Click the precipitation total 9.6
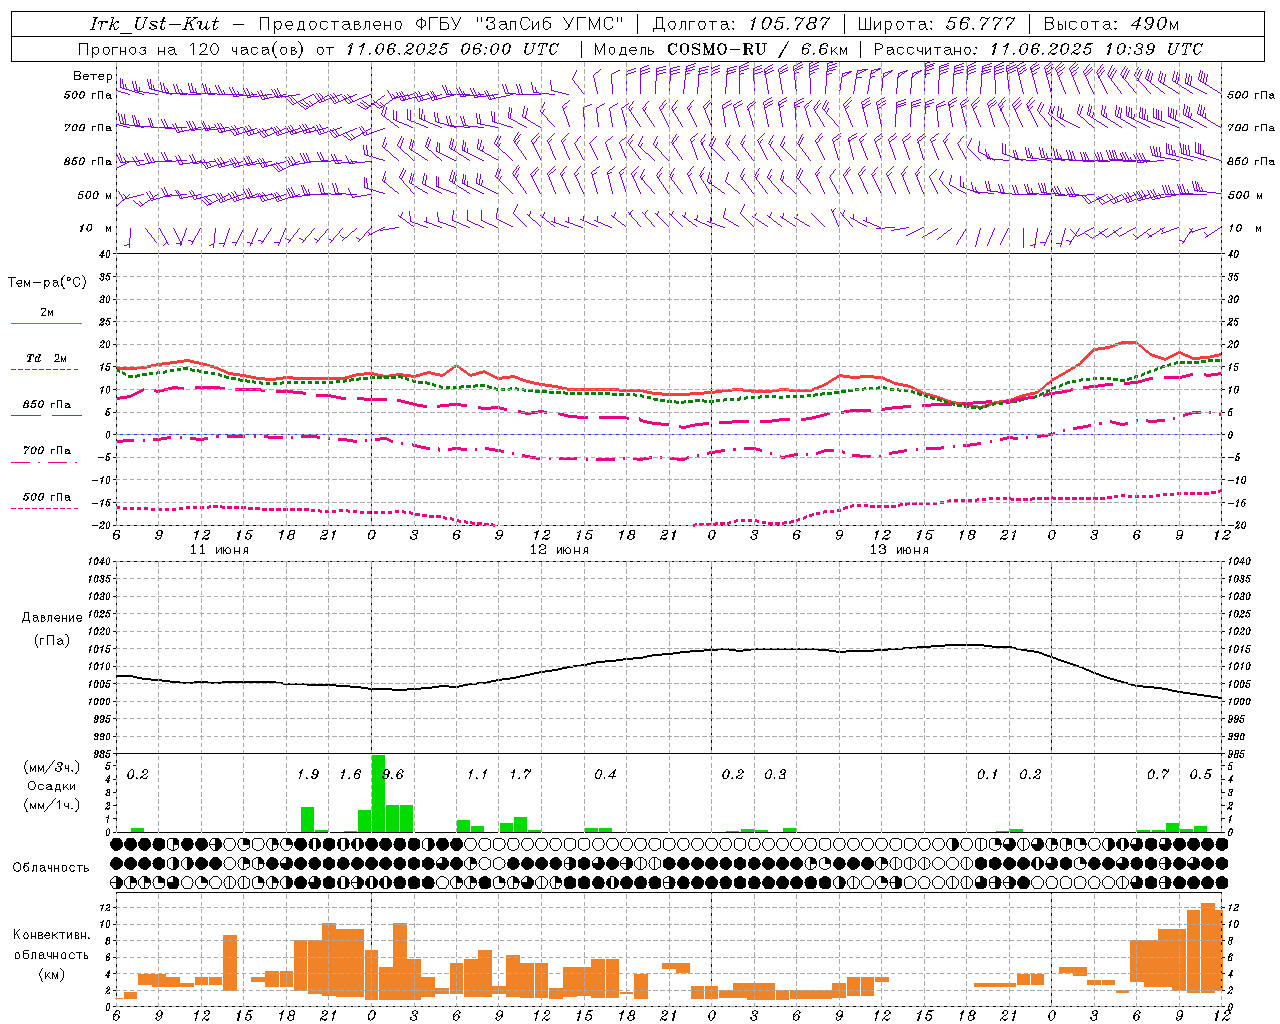Image resolution: width=1280 pixels, height=1024 pixels. 393,775
